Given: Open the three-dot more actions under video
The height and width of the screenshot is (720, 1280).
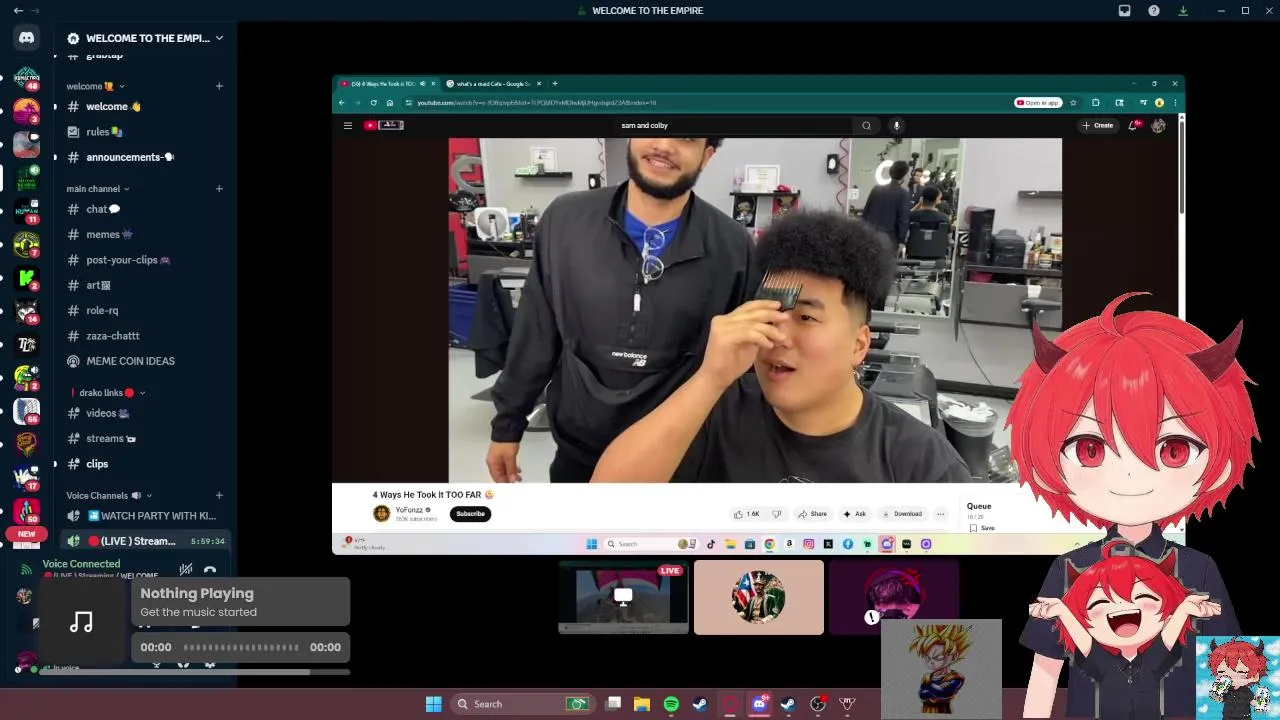Looking at the screenshot, I should pos(940,514).
